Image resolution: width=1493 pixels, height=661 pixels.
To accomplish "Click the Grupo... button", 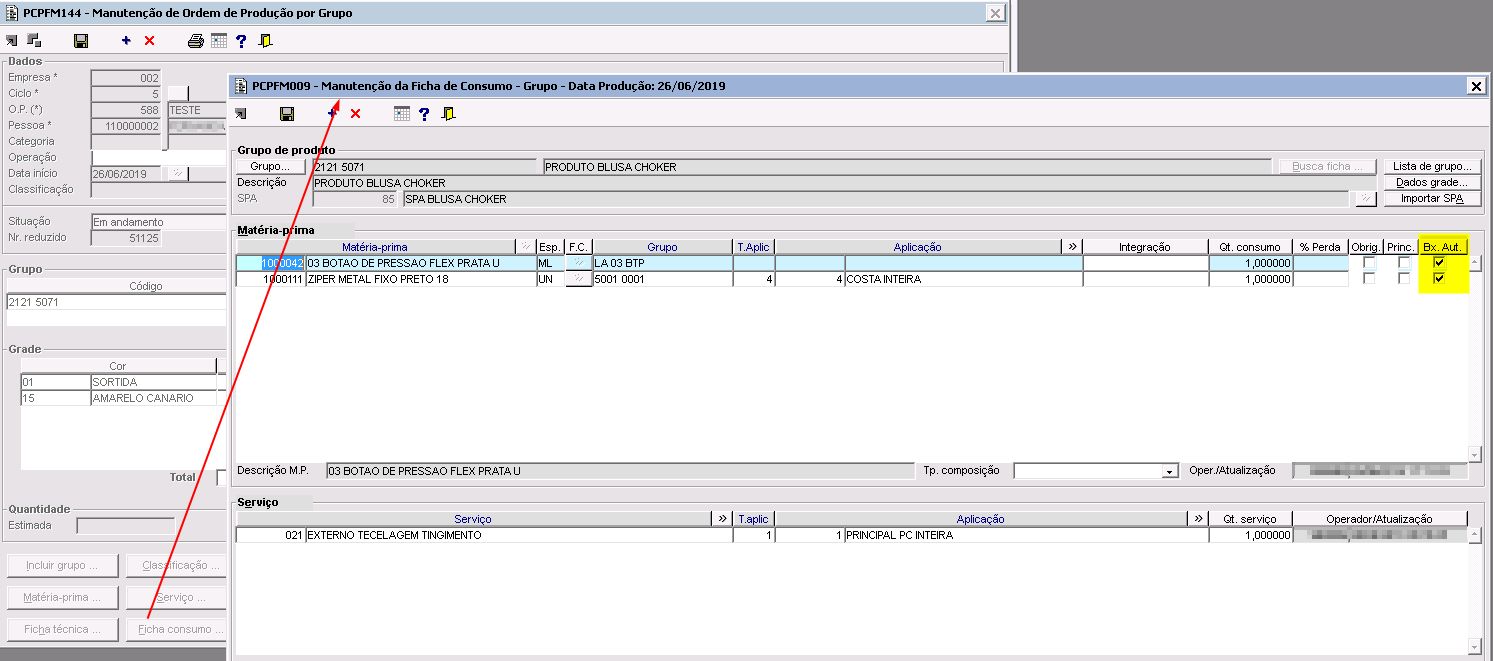I will tap(270, 166).
